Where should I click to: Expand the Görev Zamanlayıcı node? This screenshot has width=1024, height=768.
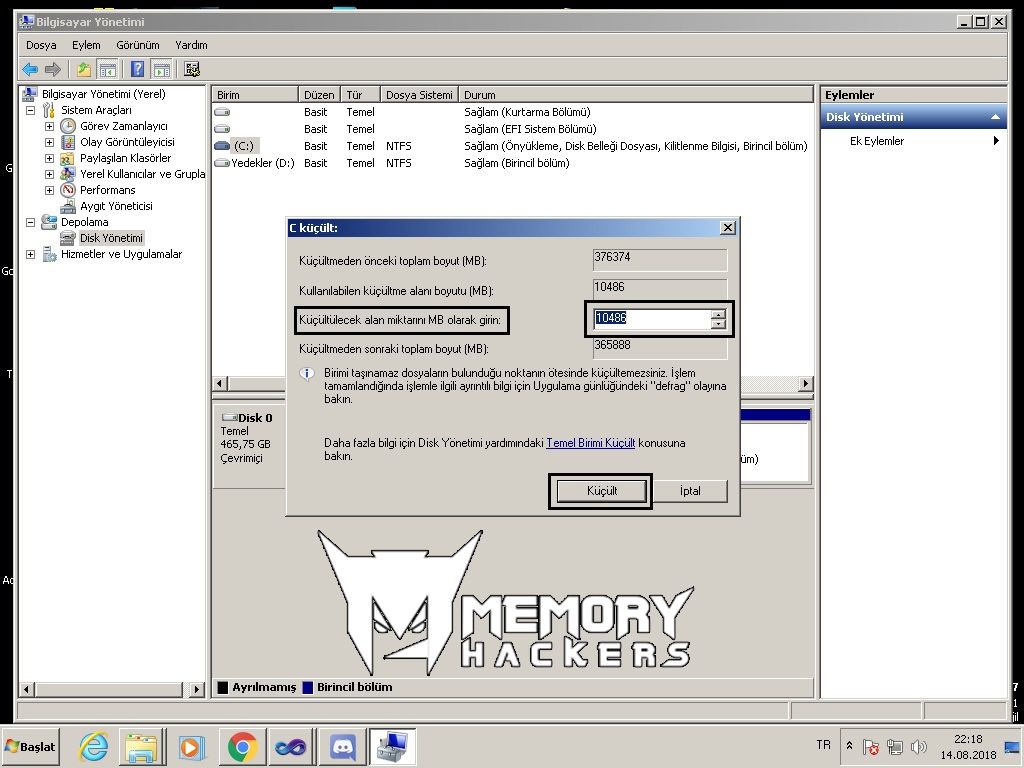click(x=49, y=126)
